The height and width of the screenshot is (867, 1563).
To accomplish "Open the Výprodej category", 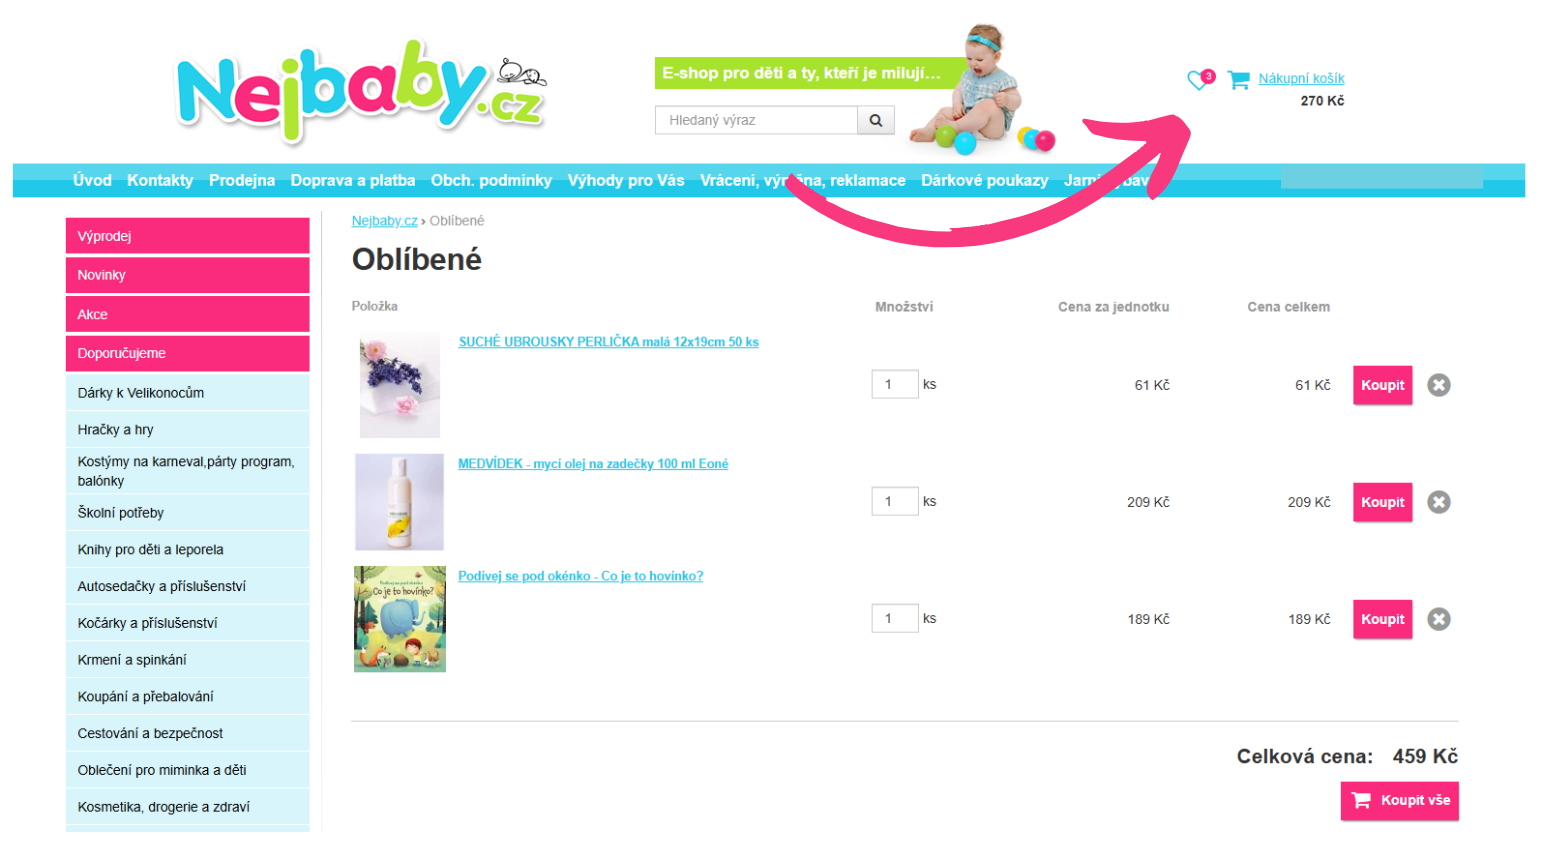I will (187, 236).
